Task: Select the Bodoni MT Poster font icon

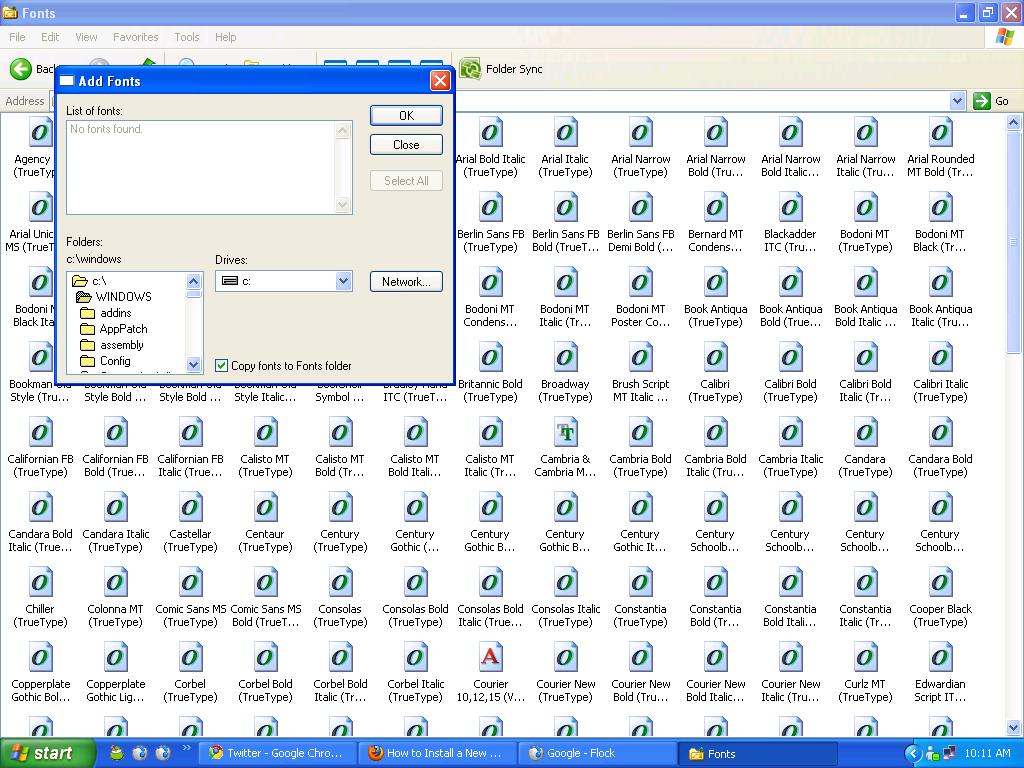Action: point(640,283)
